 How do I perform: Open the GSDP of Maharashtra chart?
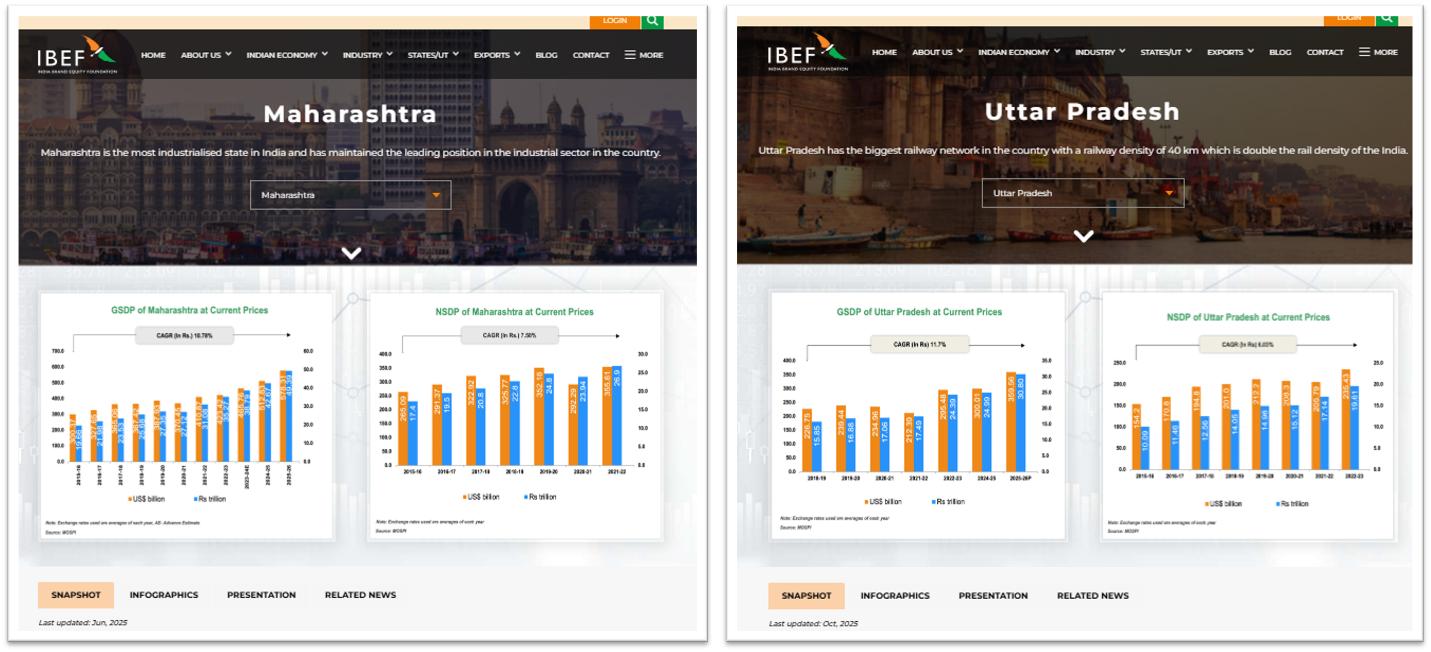pos(188,415)
